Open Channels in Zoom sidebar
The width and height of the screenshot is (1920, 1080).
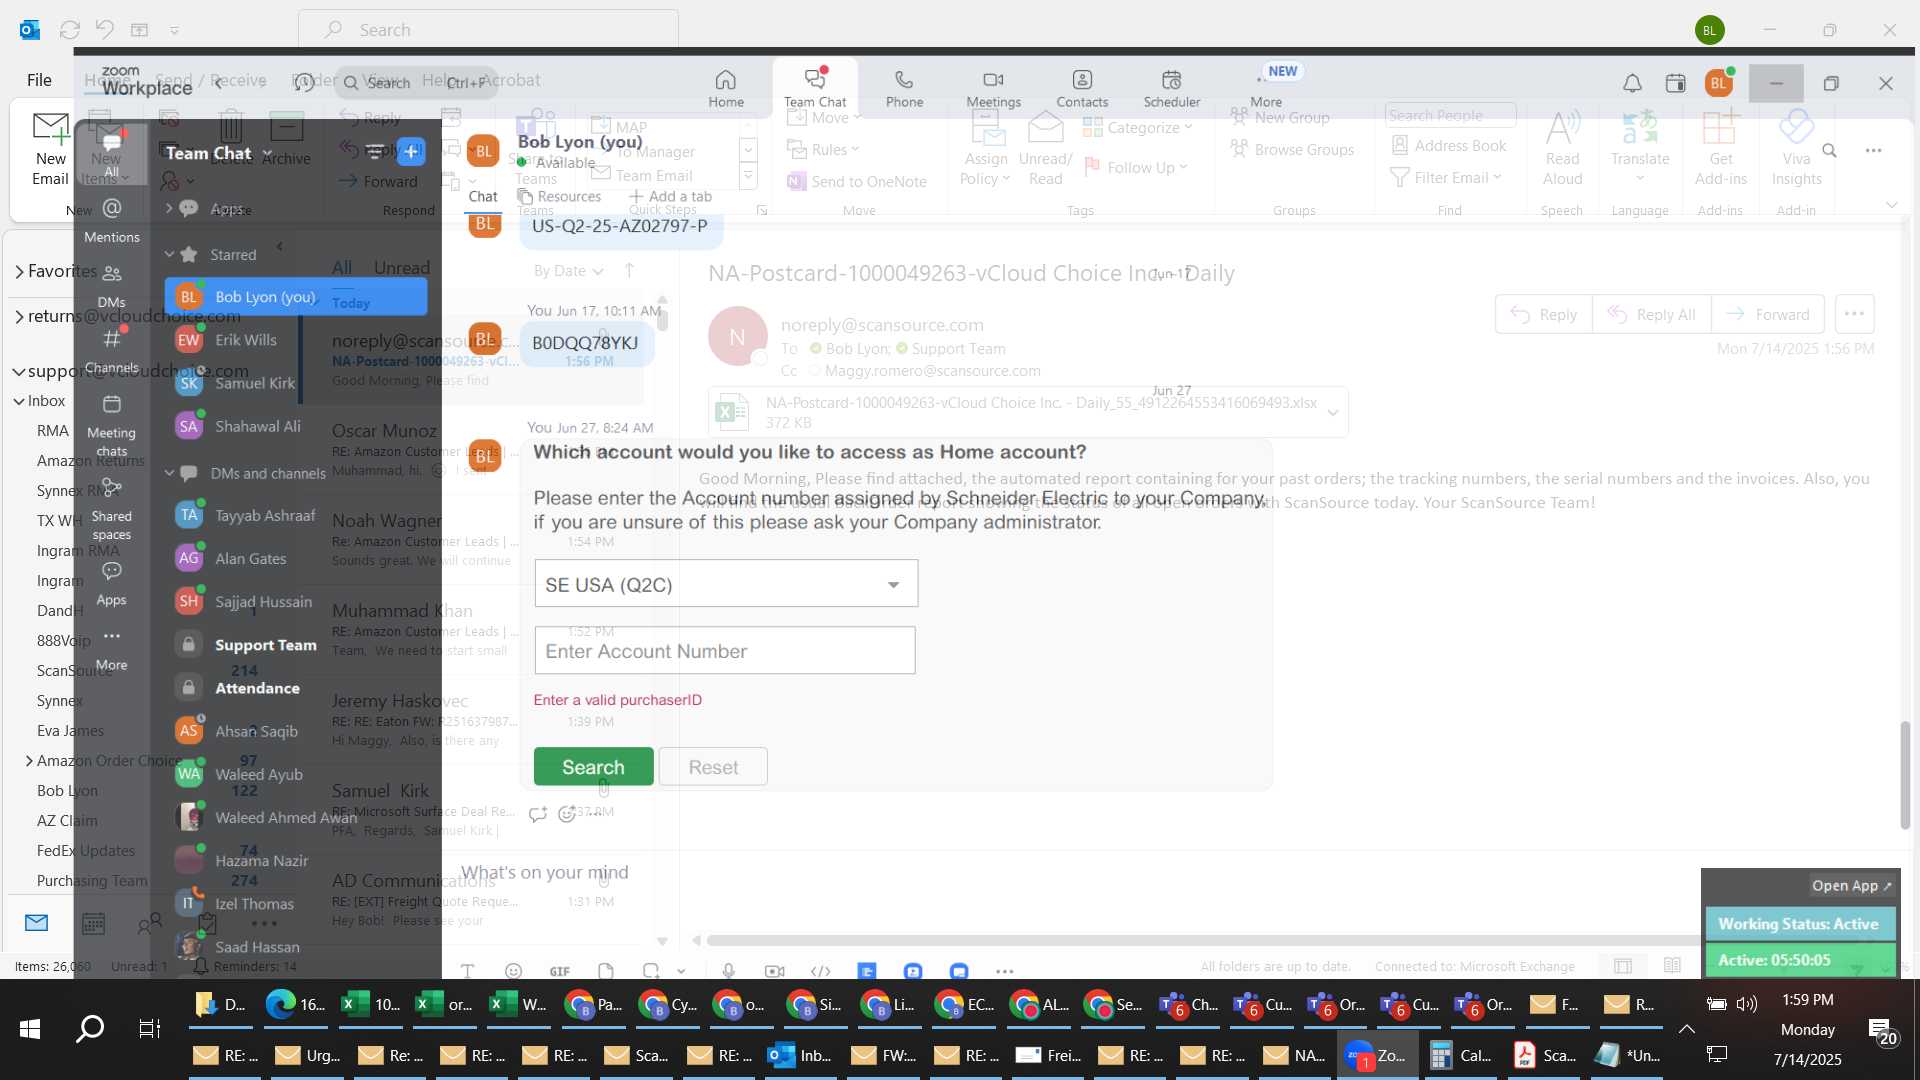click(x=112, y=351)
